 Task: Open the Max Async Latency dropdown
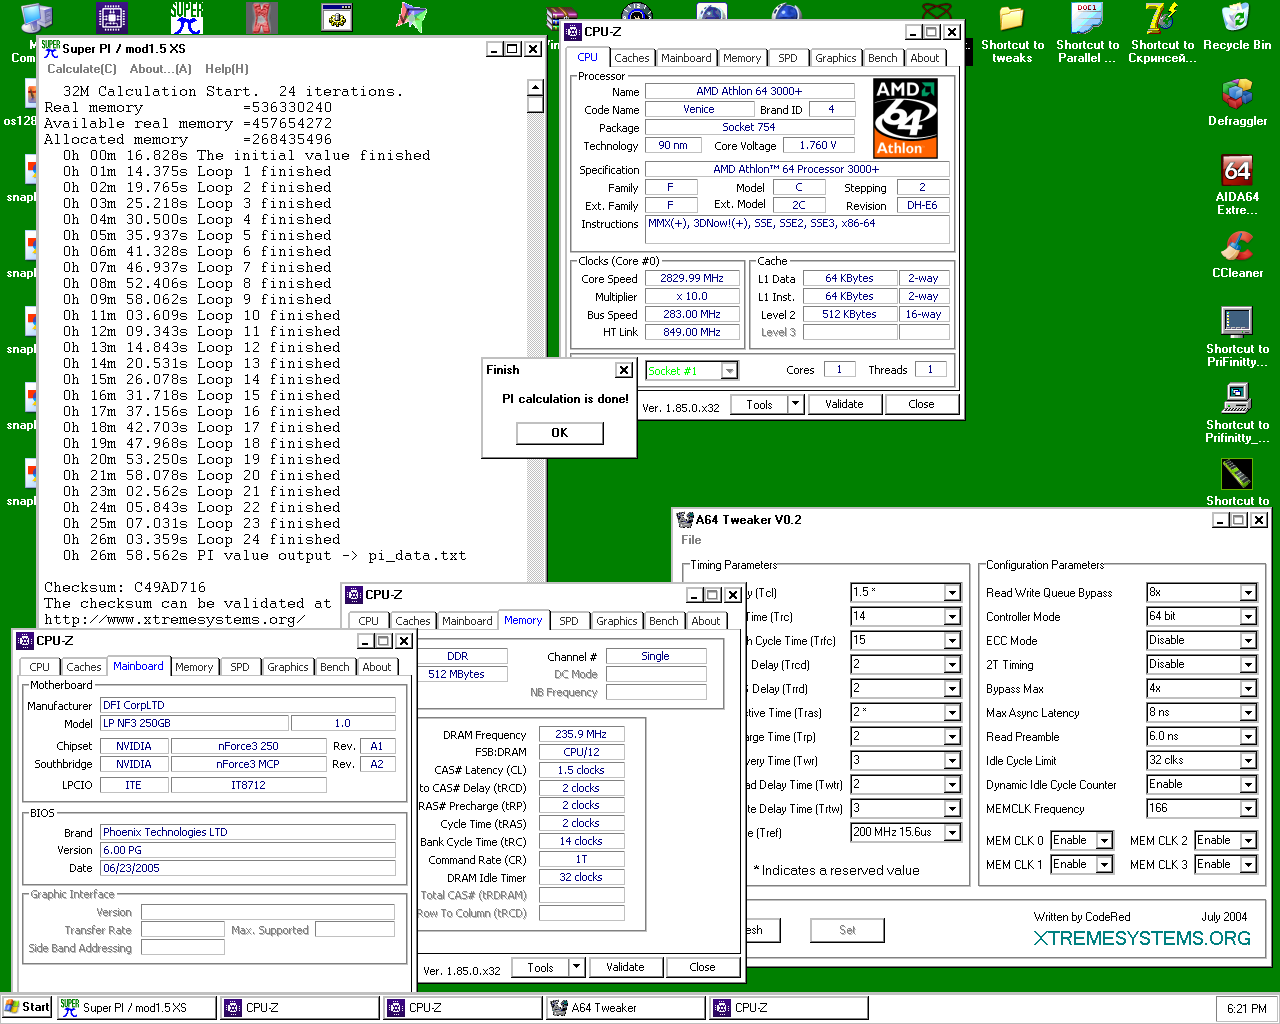[x=1248, y=713]
